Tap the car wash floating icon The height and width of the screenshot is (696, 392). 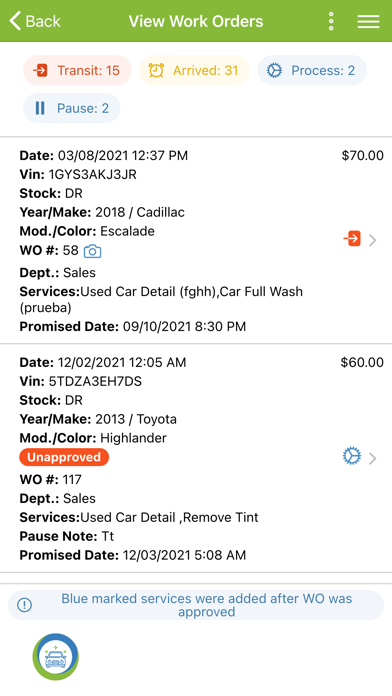(55, 657)
